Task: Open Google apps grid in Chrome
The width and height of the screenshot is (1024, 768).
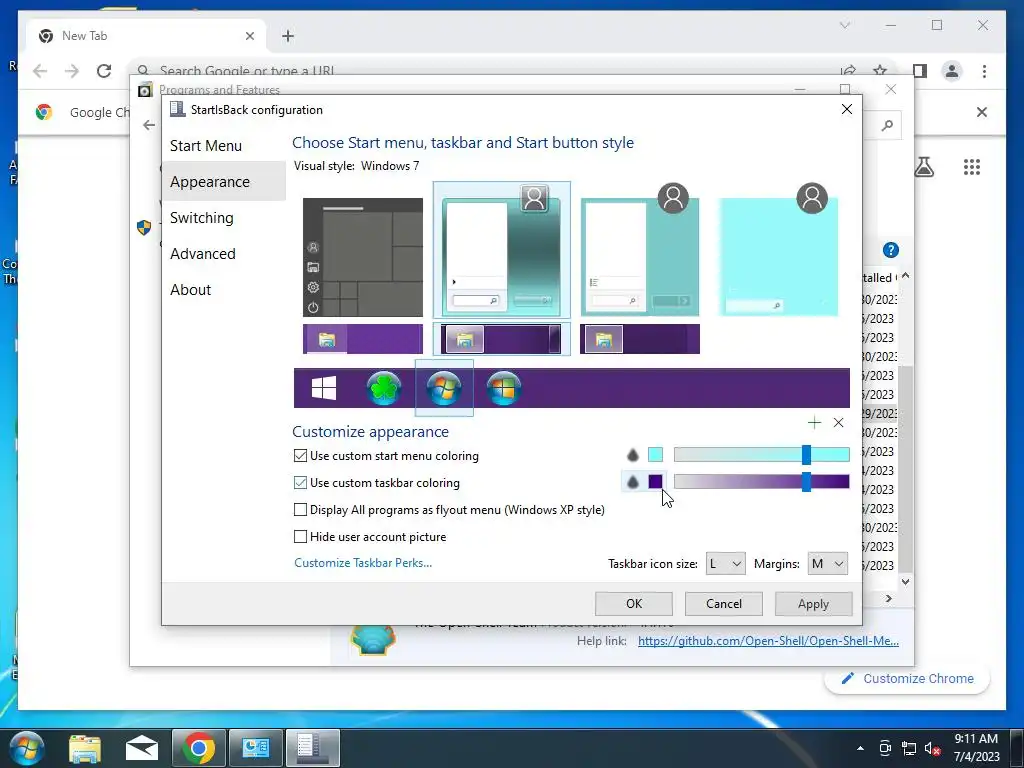Action: pyautogui.click(x=972, y=167)
